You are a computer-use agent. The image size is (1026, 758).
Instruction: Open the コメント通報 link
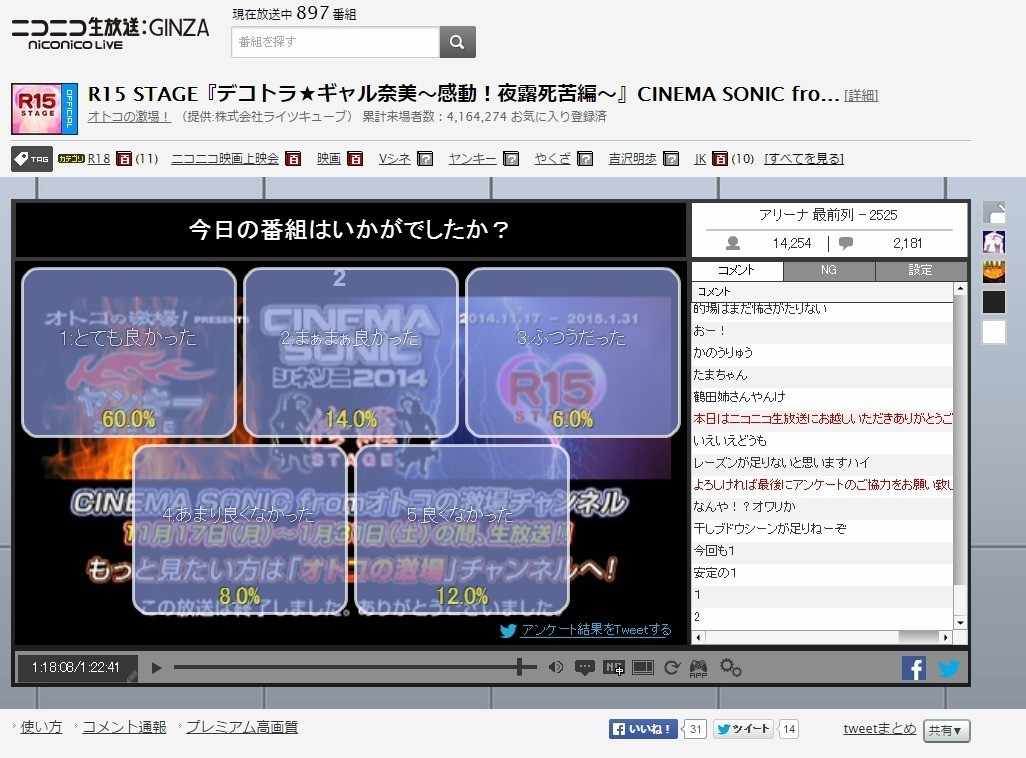(124, 727)
